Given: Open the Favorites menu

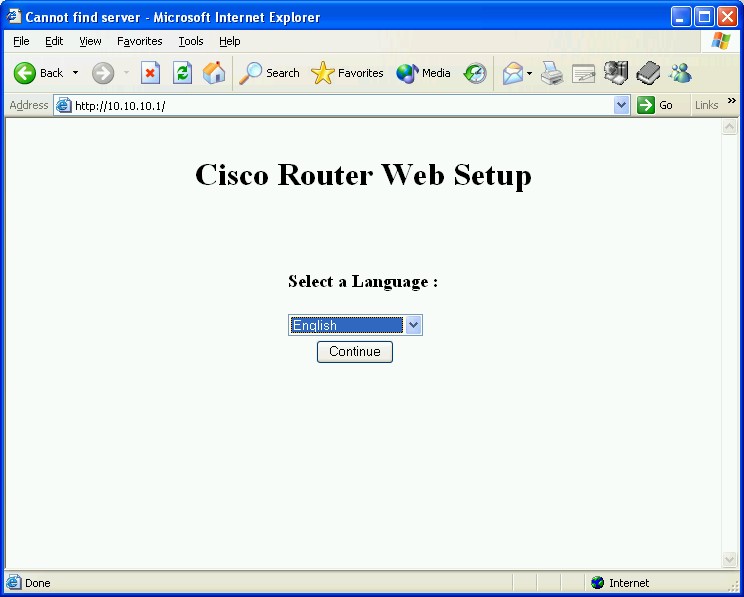Looking at the screenshot, I should point(140,41).
